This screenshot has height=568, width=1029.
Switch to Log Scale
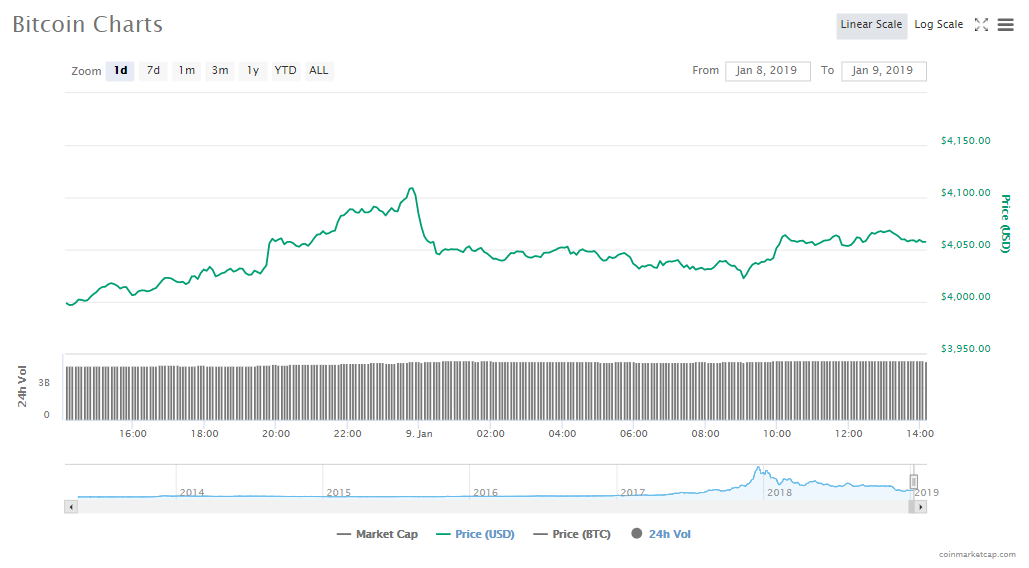938,25
